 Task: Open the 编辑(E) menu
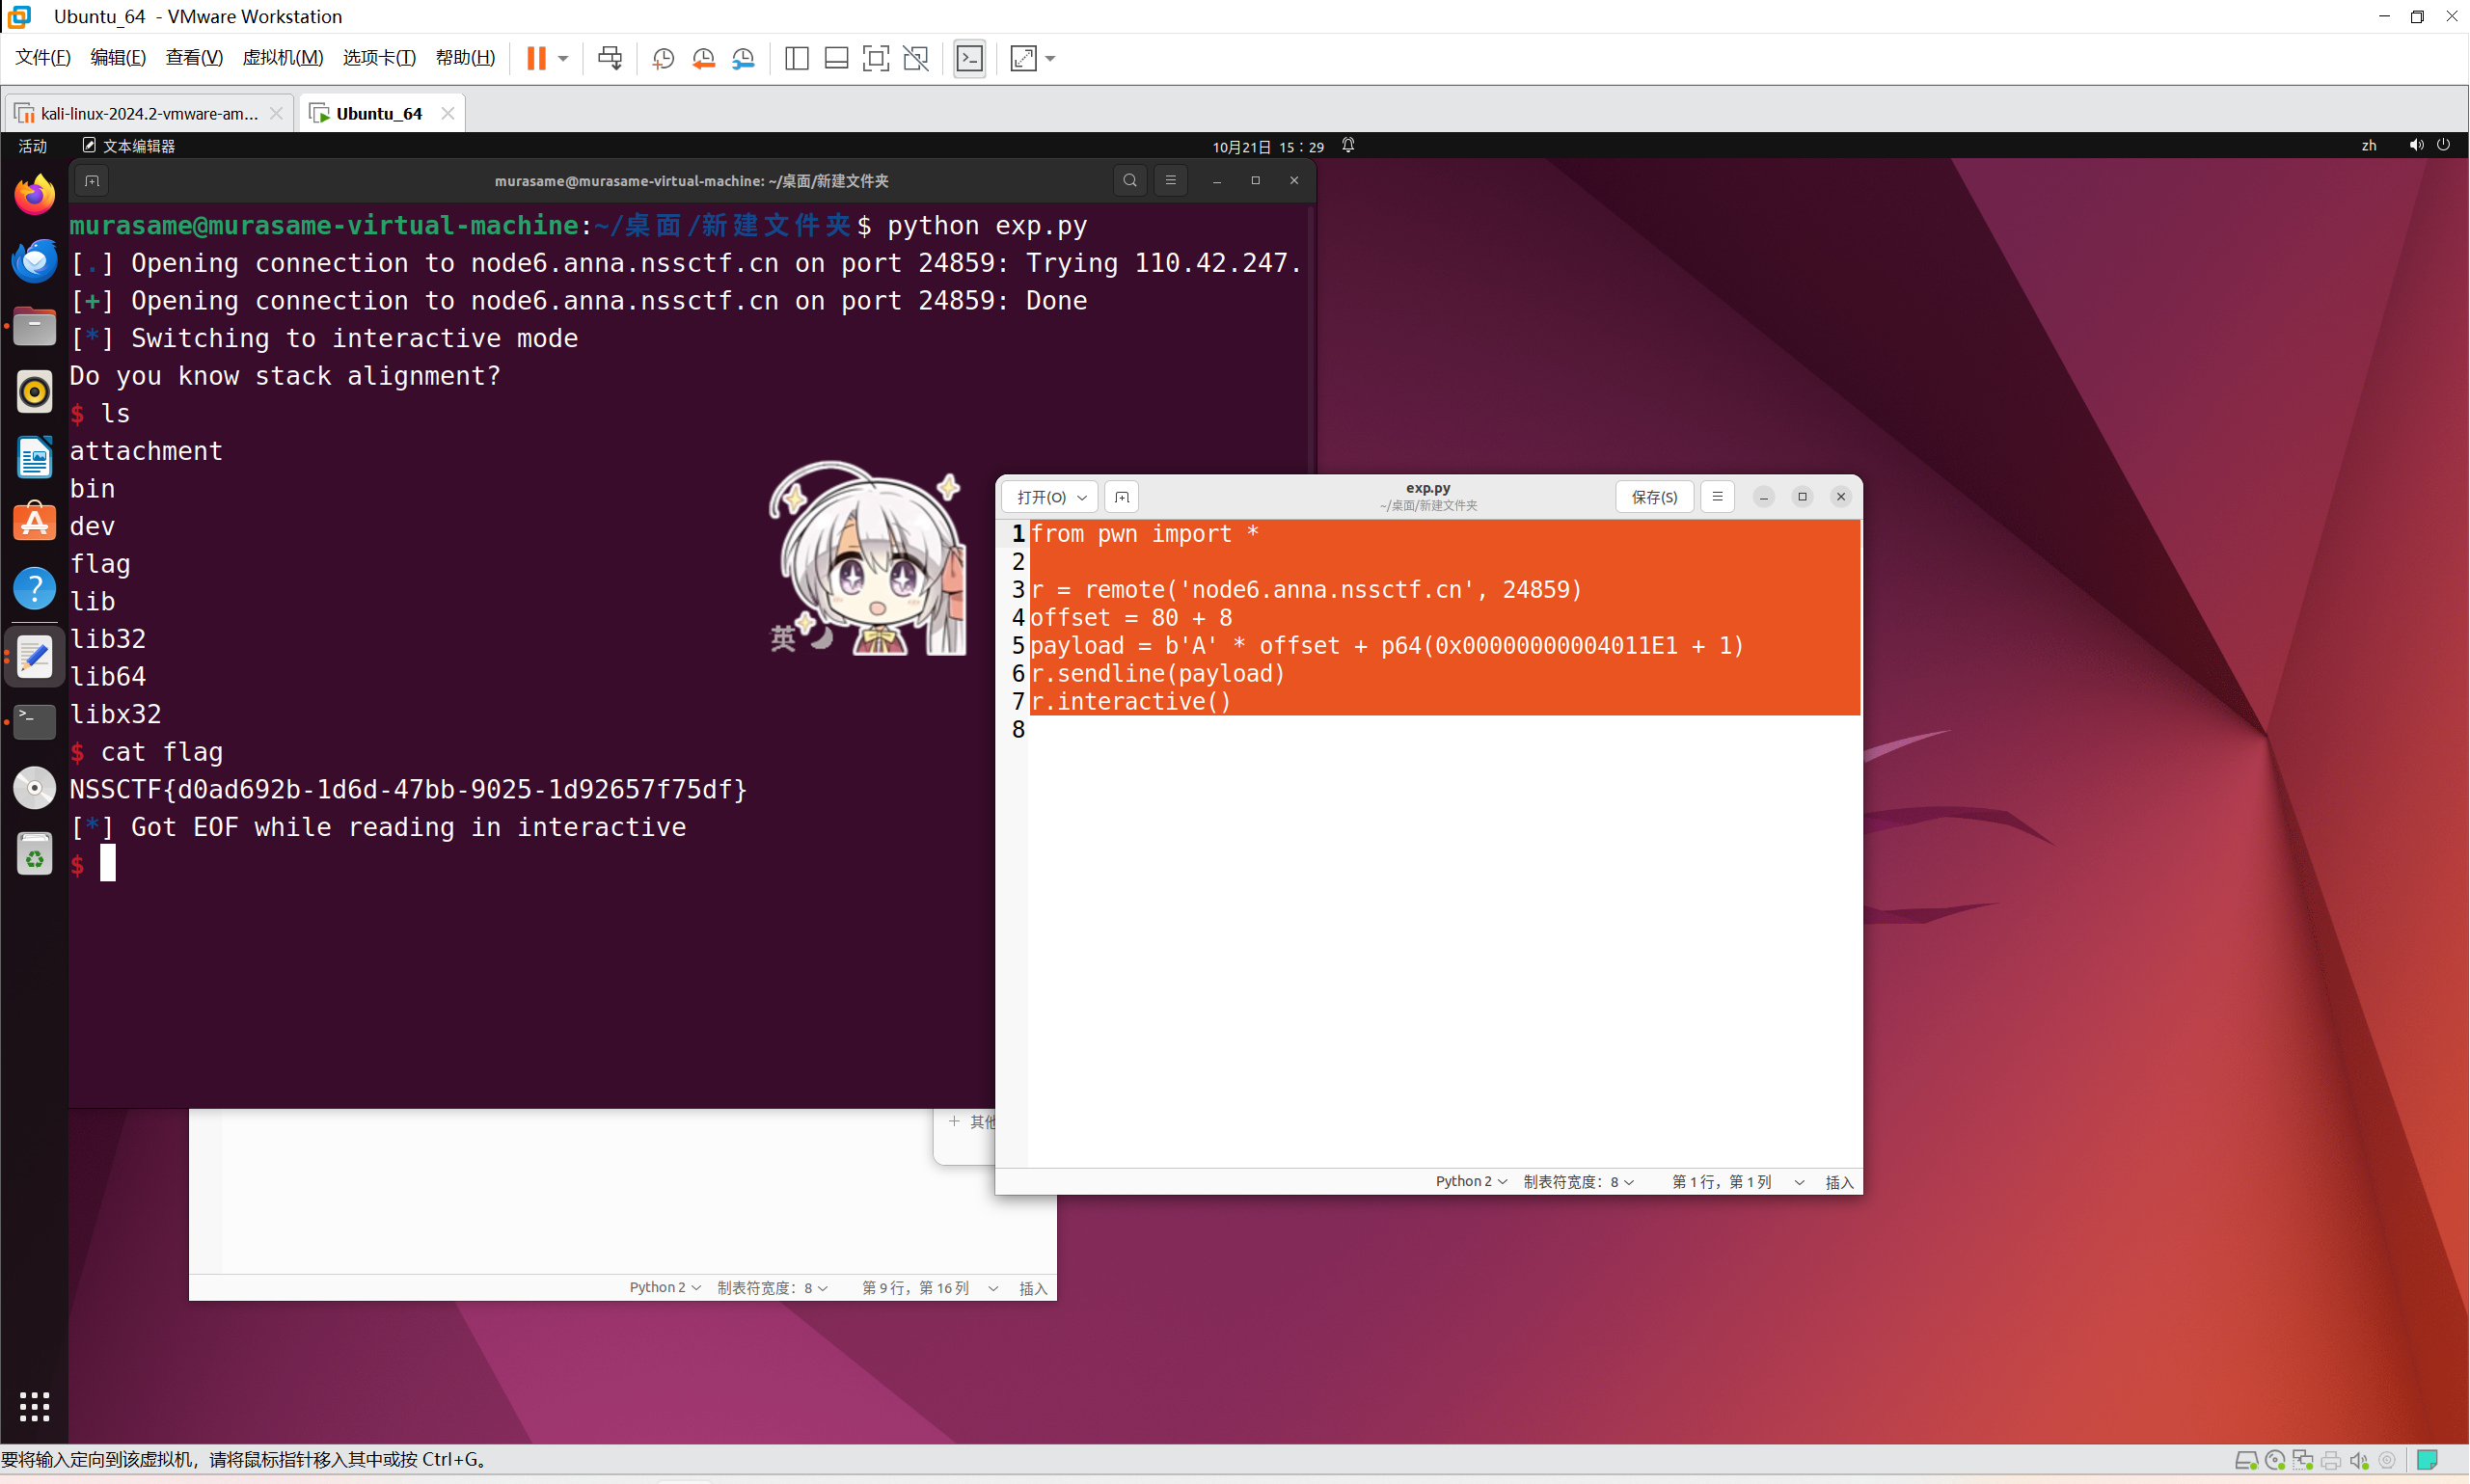118,58
